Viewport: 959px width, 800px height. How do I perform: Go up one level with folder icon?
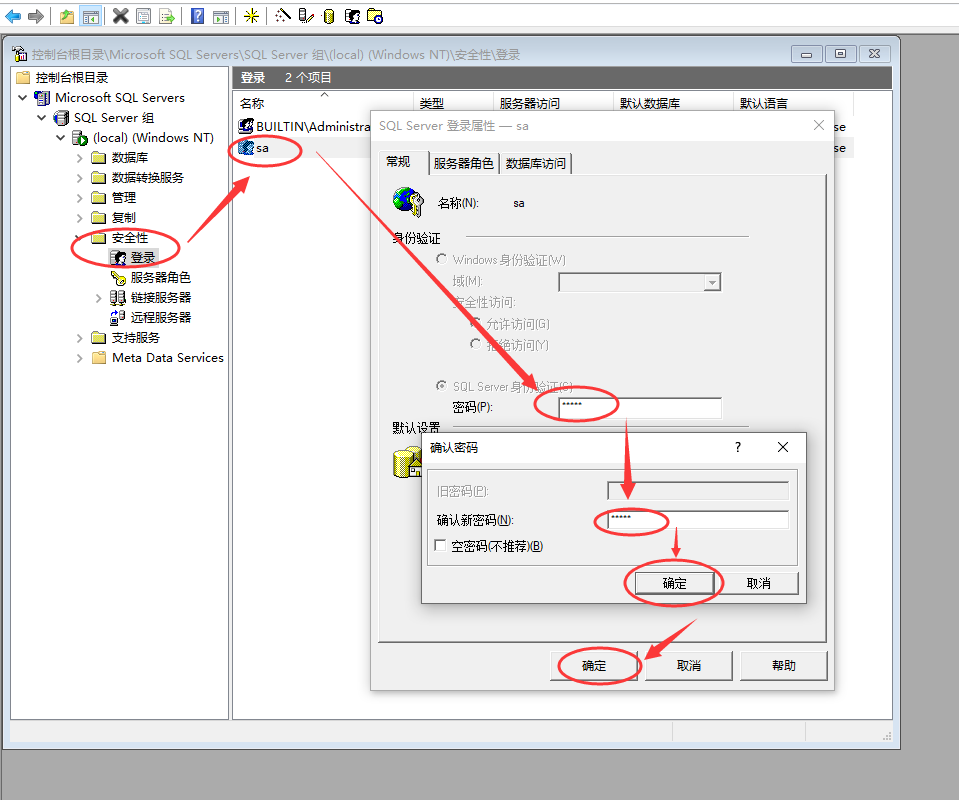[67, 17]
